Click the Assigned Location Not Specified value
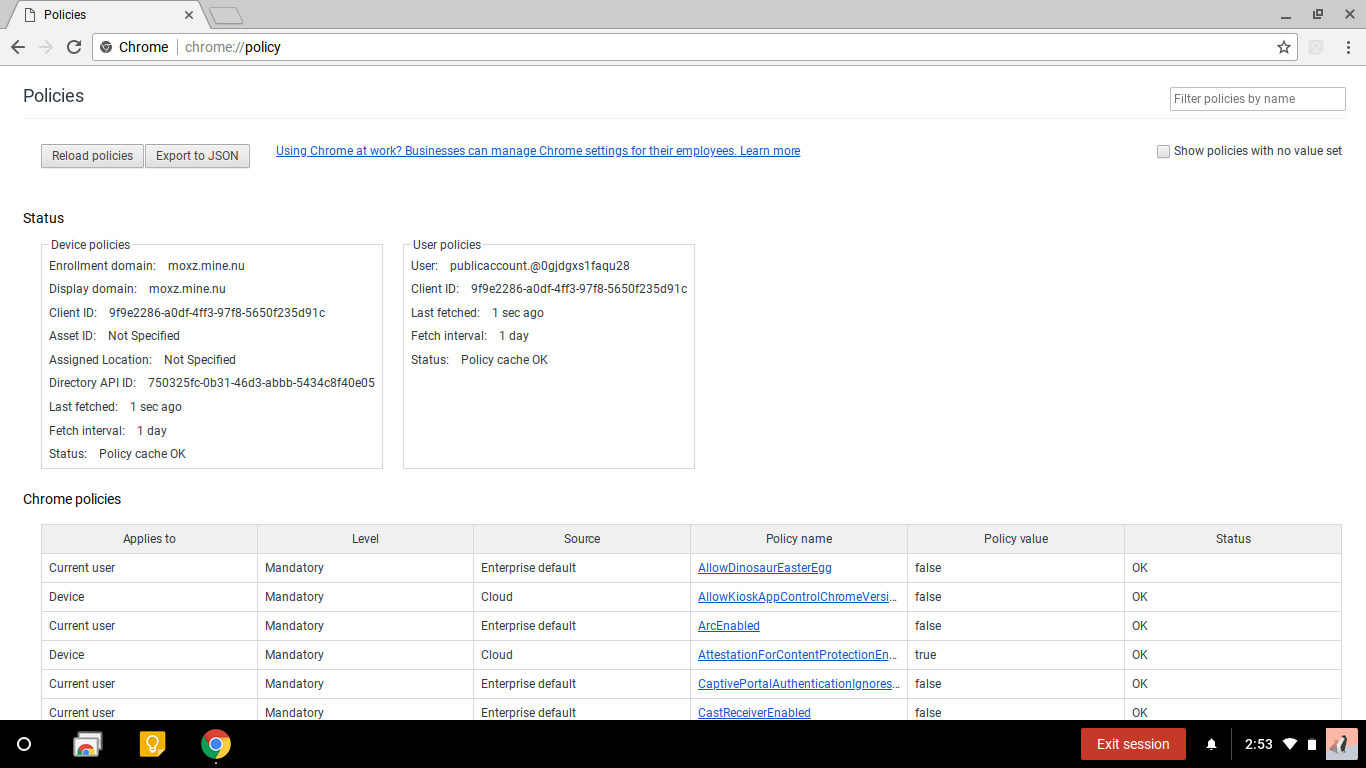Viewport: 1366px width, 768px height. click(200, 360)
